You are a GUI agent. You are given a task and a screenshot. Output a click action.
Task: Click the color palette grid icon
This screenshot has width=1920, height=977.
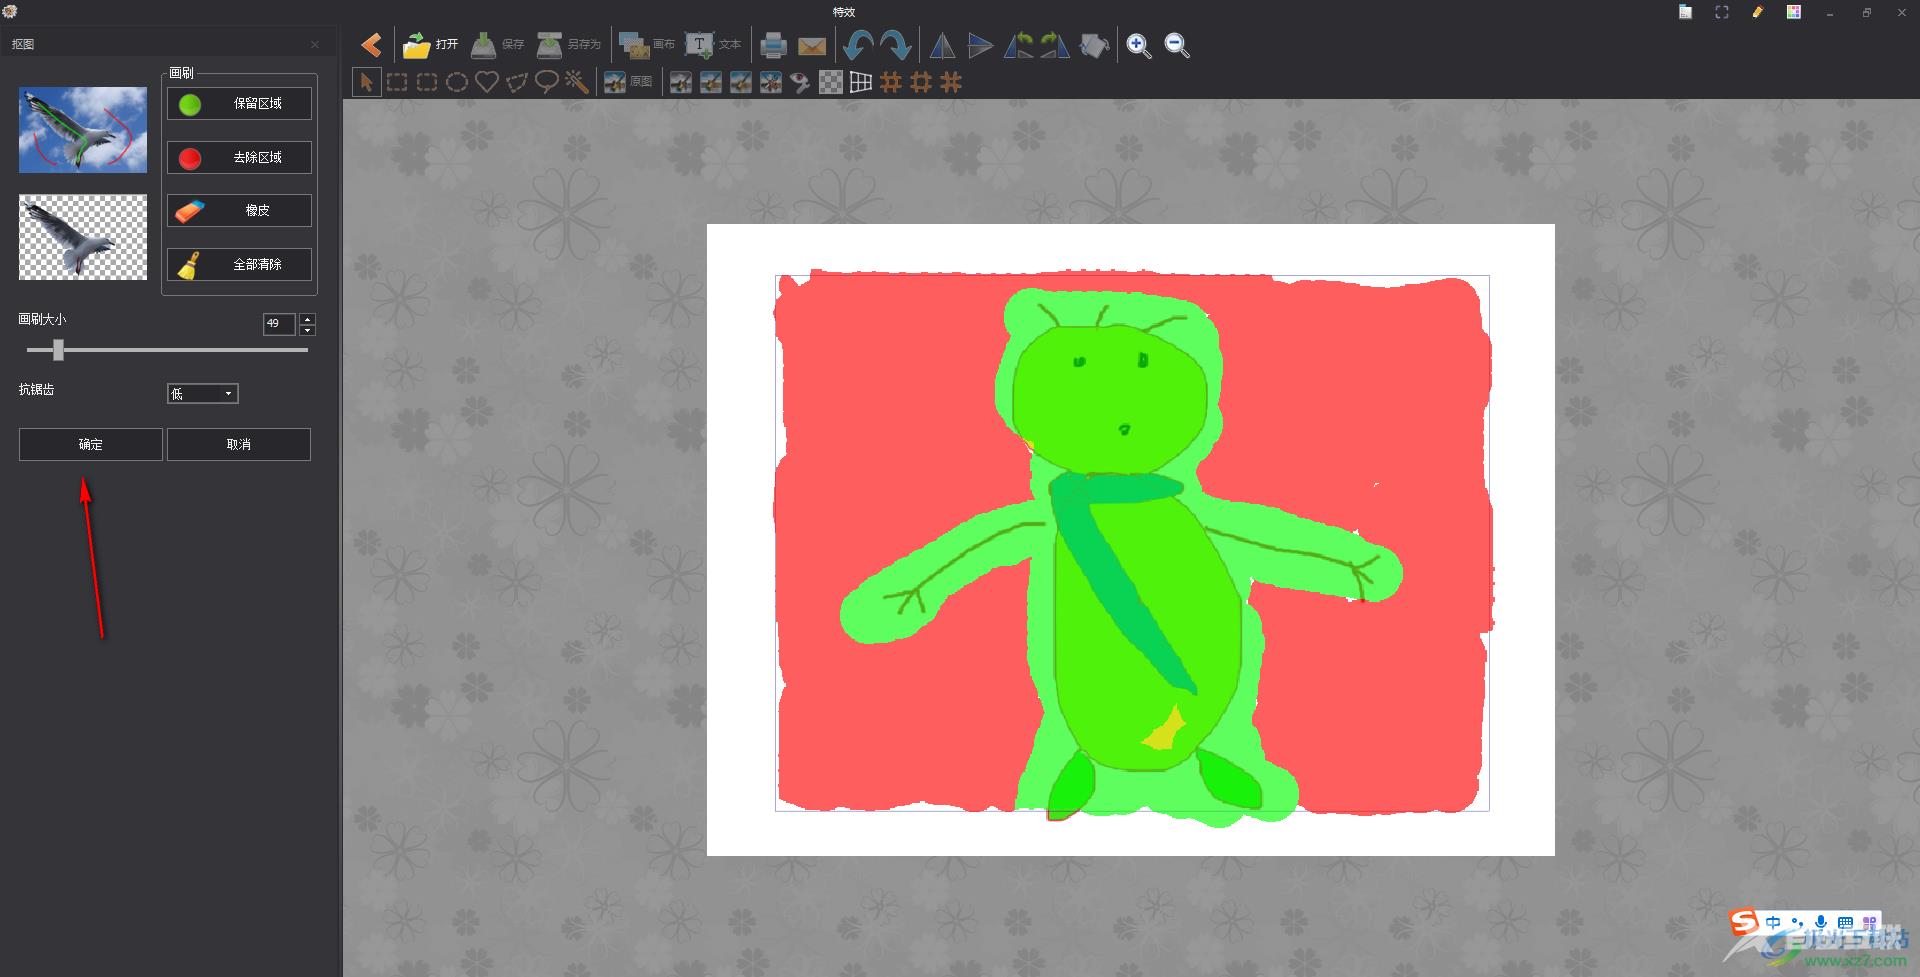click(x=1794, y=12)
